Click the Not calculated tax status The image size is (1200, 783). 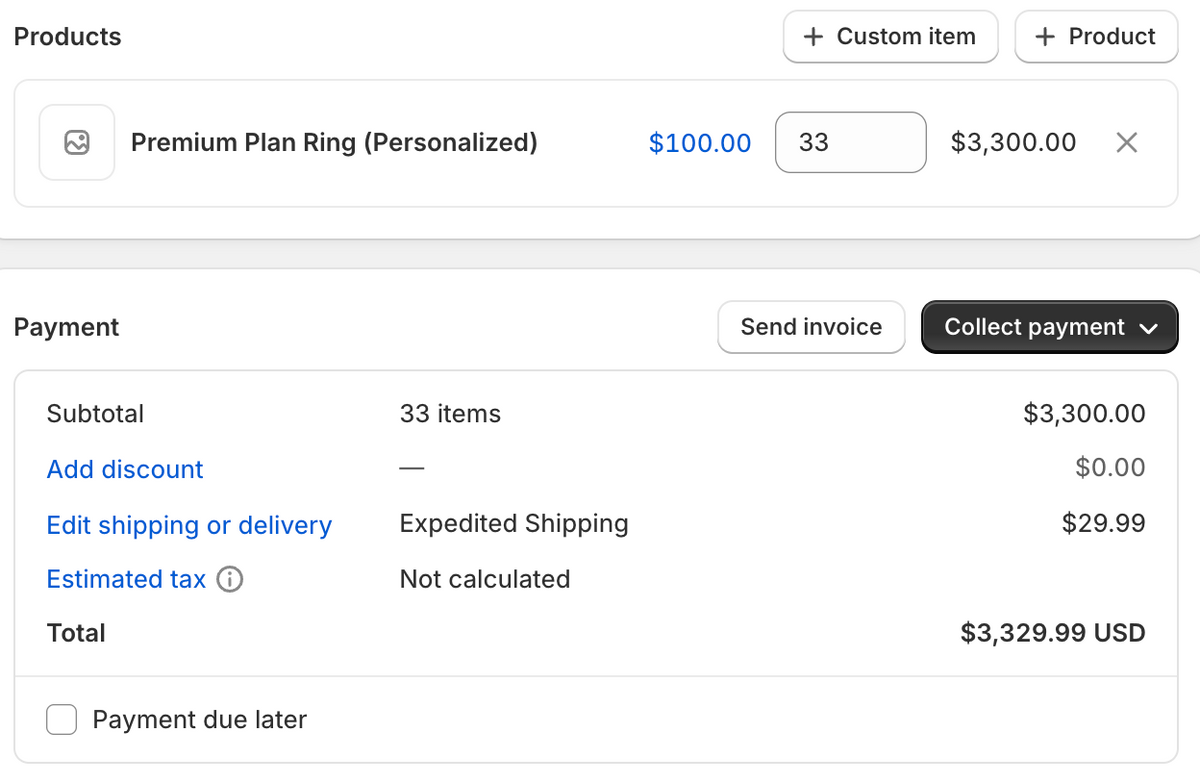pyautogui.click(x=485, y=579)
